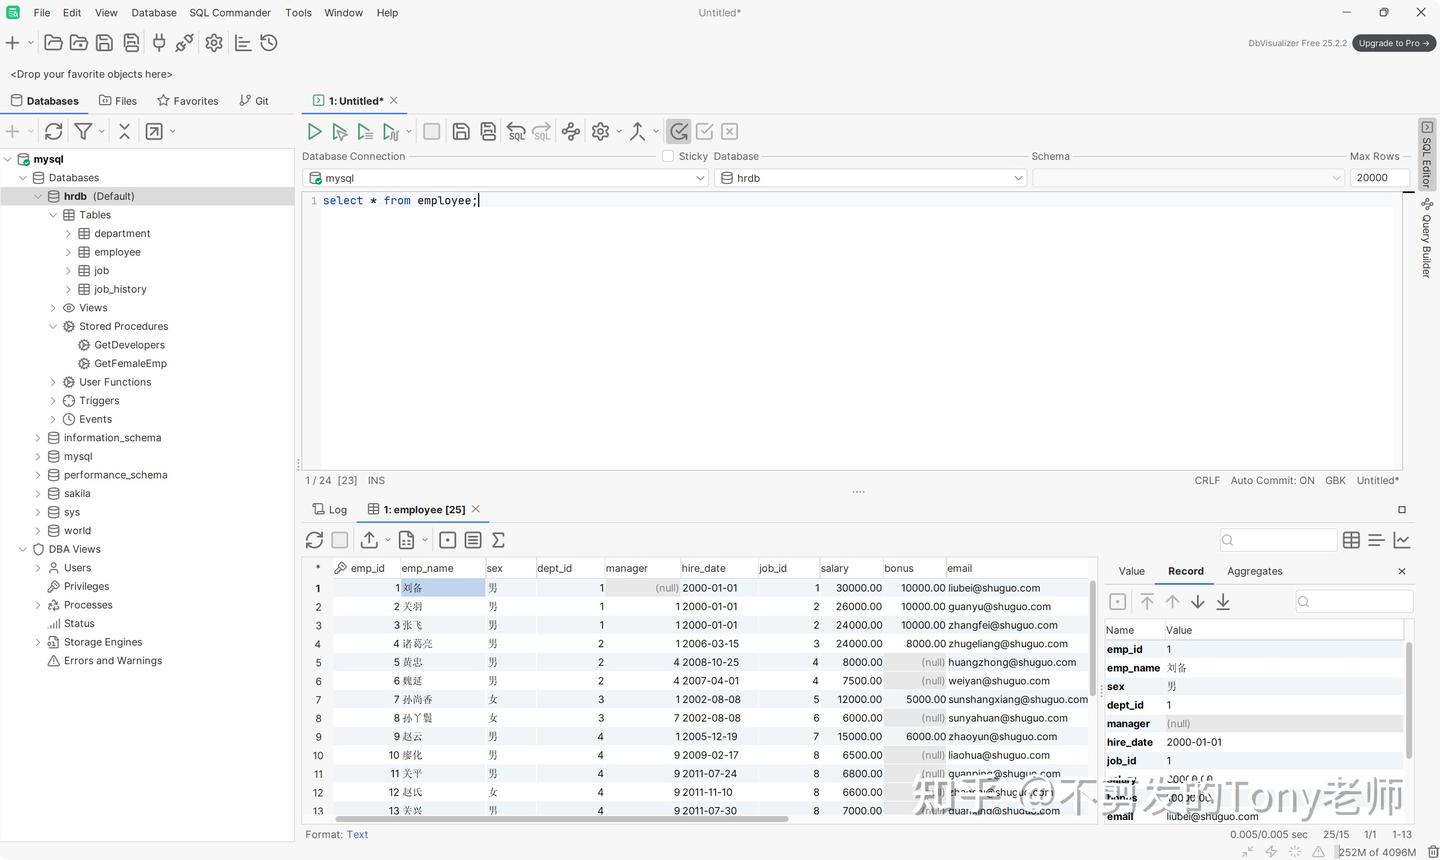
Task: Open Tool Properties gear in main toolbar
Action: pyautogui.click(x=214, y=43)
